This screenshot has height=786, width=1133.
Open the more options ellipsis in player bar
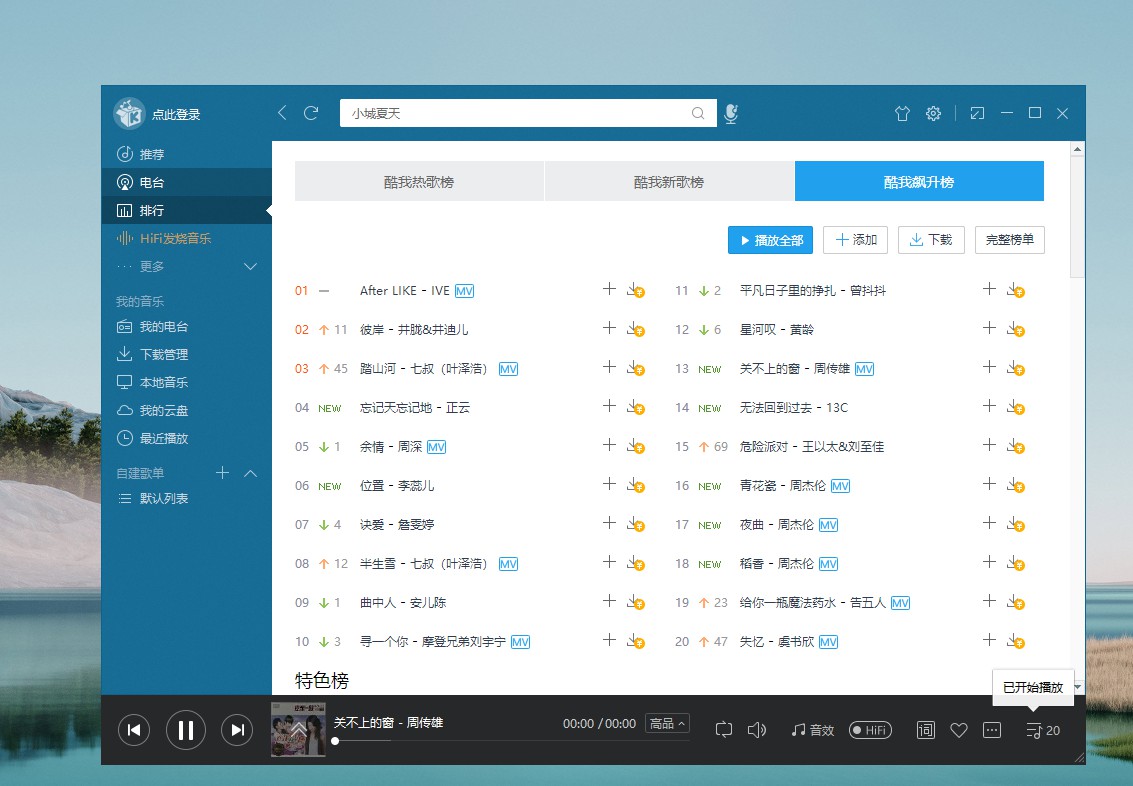tap(992, 730)
